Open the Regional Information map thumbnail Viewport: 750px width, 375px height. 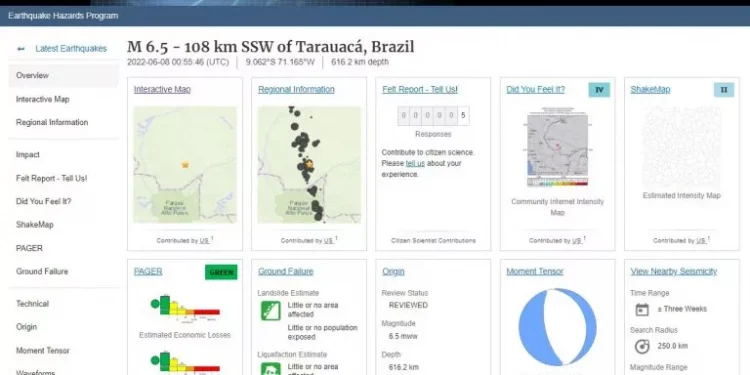[309, 165]
